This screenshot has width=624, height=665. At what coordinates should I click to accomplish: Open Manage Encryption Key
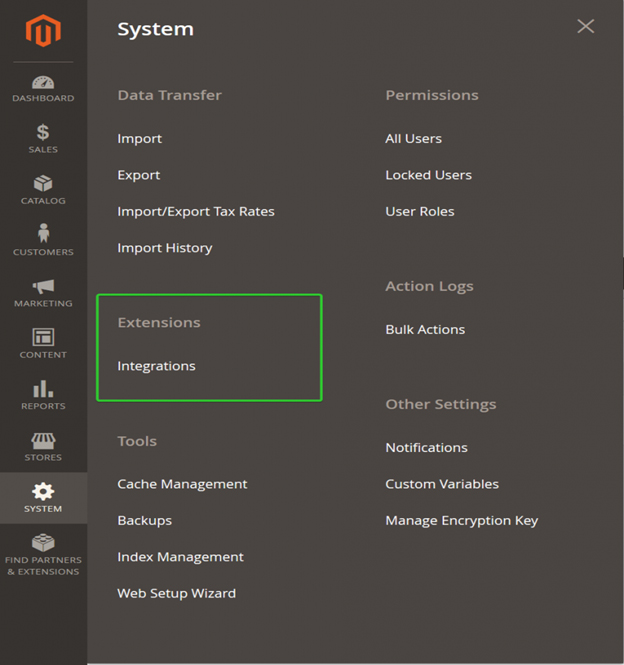click(x=462, y=520)
